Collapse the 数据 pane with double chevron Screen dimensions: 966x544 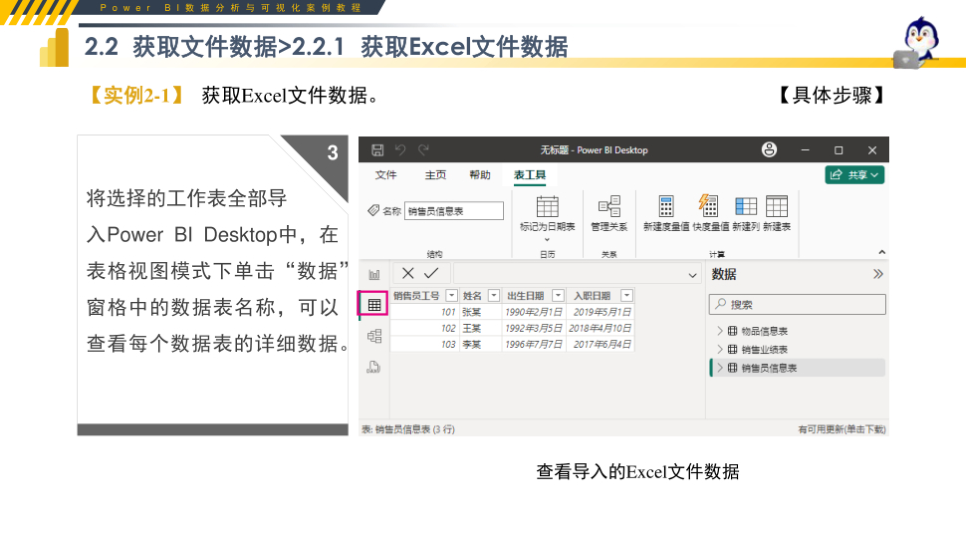878,274
